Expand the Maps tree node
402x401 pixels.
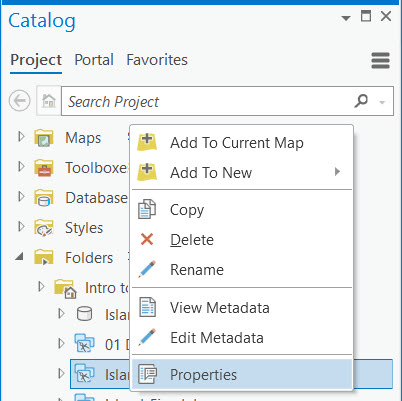tap(21, 137)
